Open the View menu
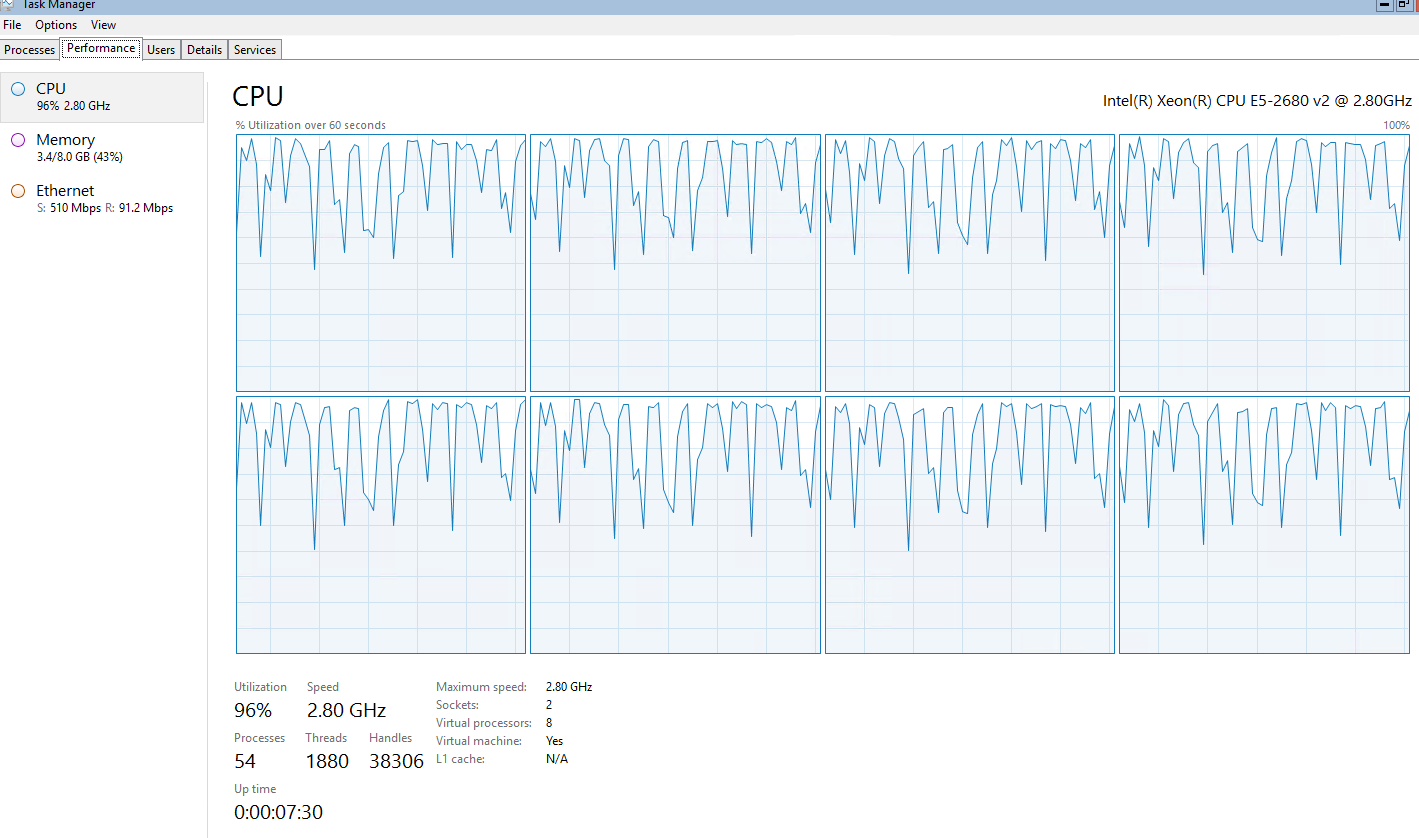1419x838 pixels. tap(103, 25)
